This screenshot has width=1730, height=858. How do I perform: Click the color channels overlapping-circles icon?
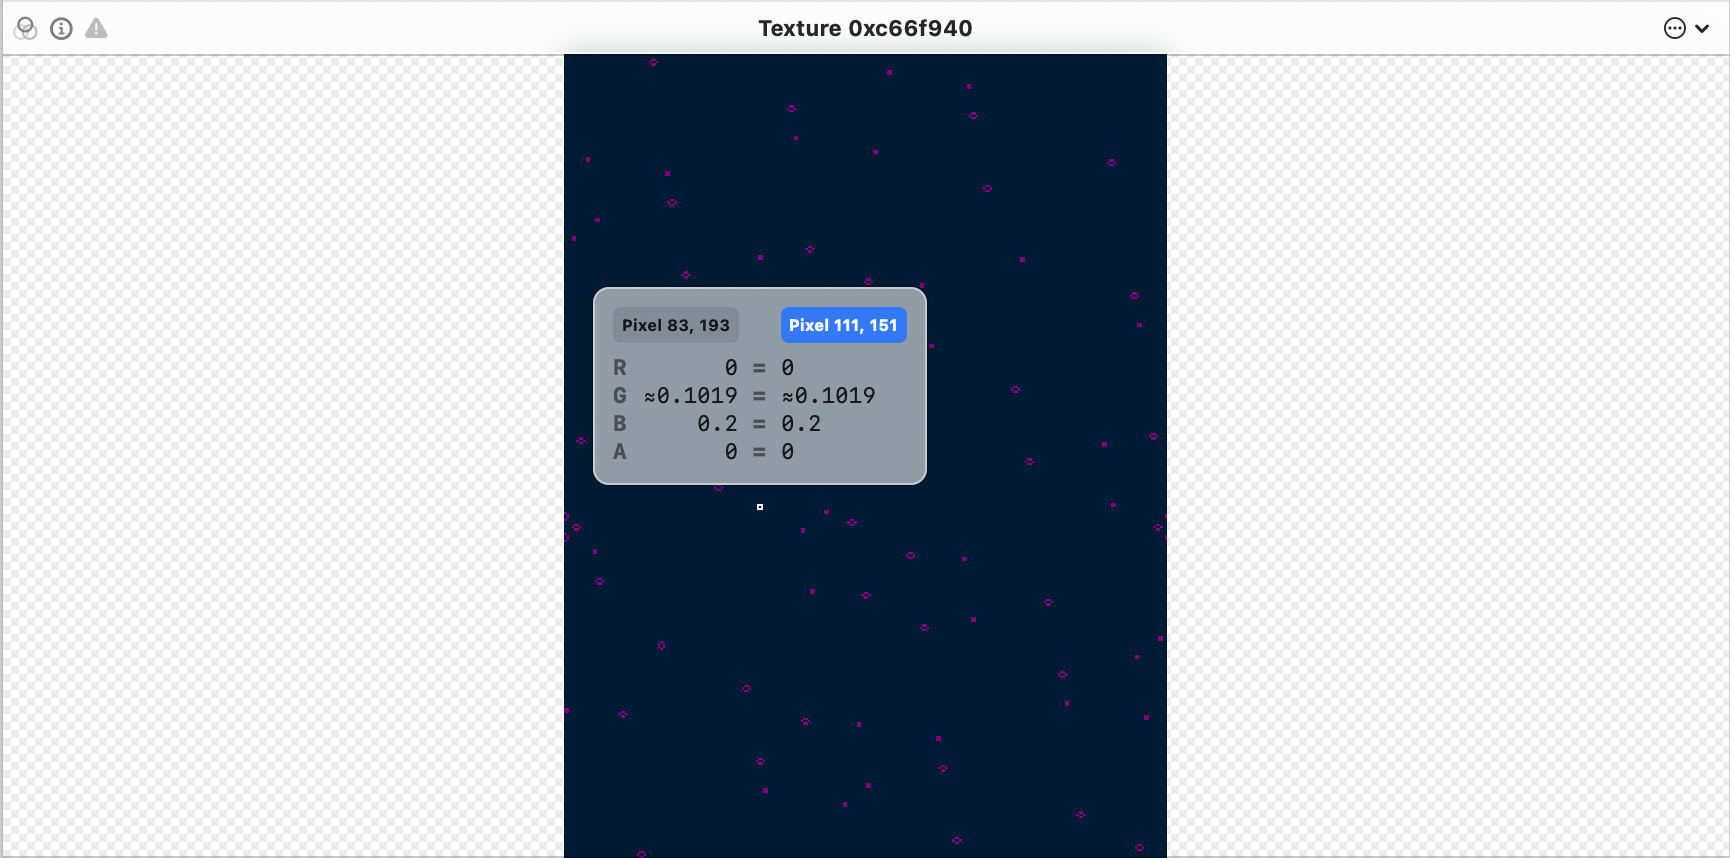pos(26,29)
